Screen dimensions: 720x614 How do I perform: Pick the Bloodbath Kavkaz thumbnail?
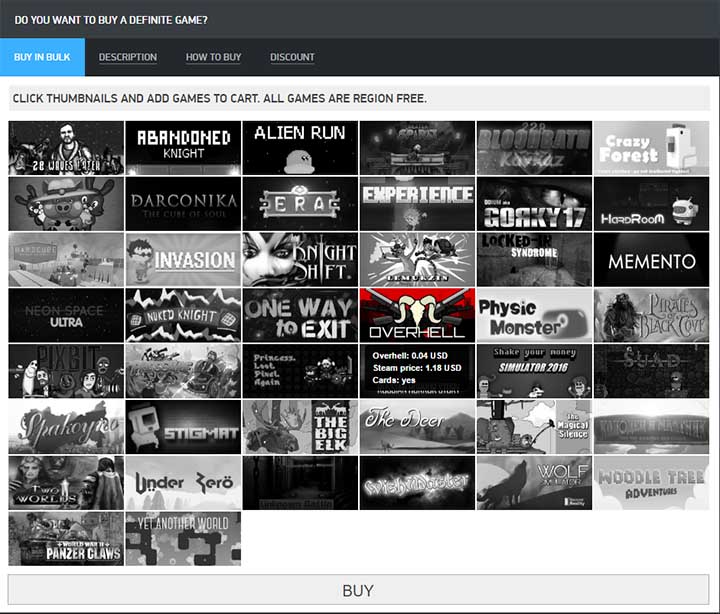point(534,148)
